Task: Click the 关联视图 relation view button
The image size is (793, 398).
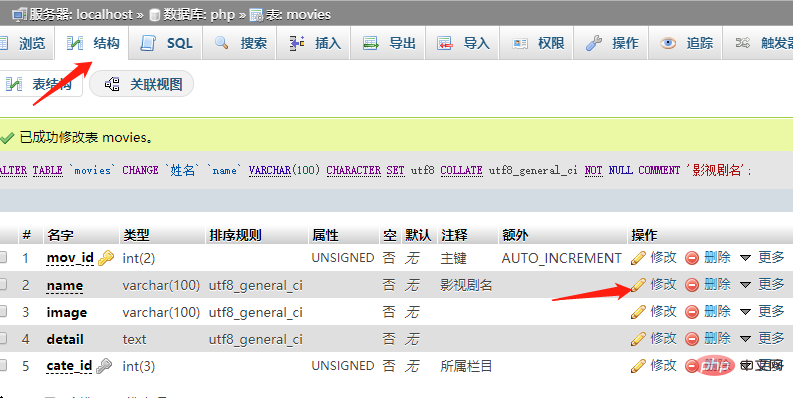Action: (x=142, y=84)
